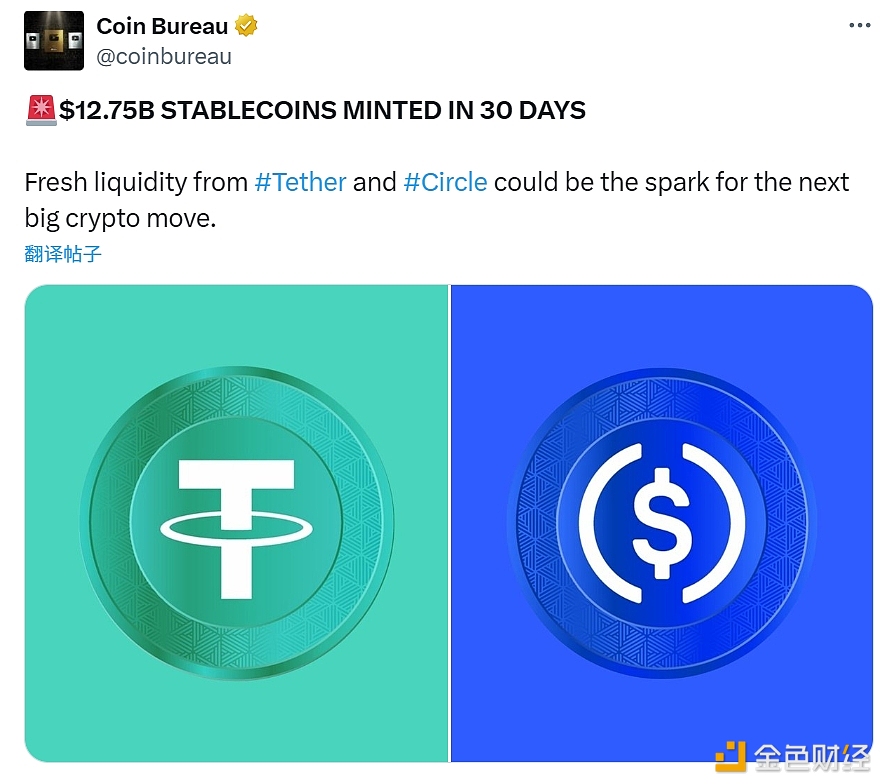The image size is (882, 784).
Task: Open the #Circle hashtag
Action: point(445,182)
